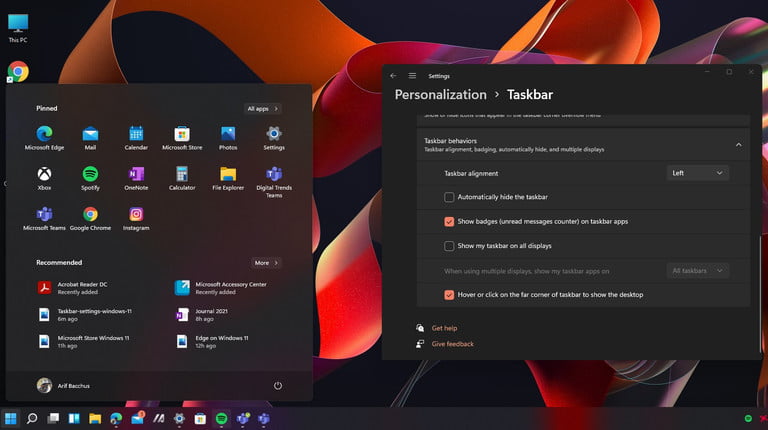Open the Microsoft Teams pinned app
768x430 pixels.
pyautogui.click(x=45, y=218)
